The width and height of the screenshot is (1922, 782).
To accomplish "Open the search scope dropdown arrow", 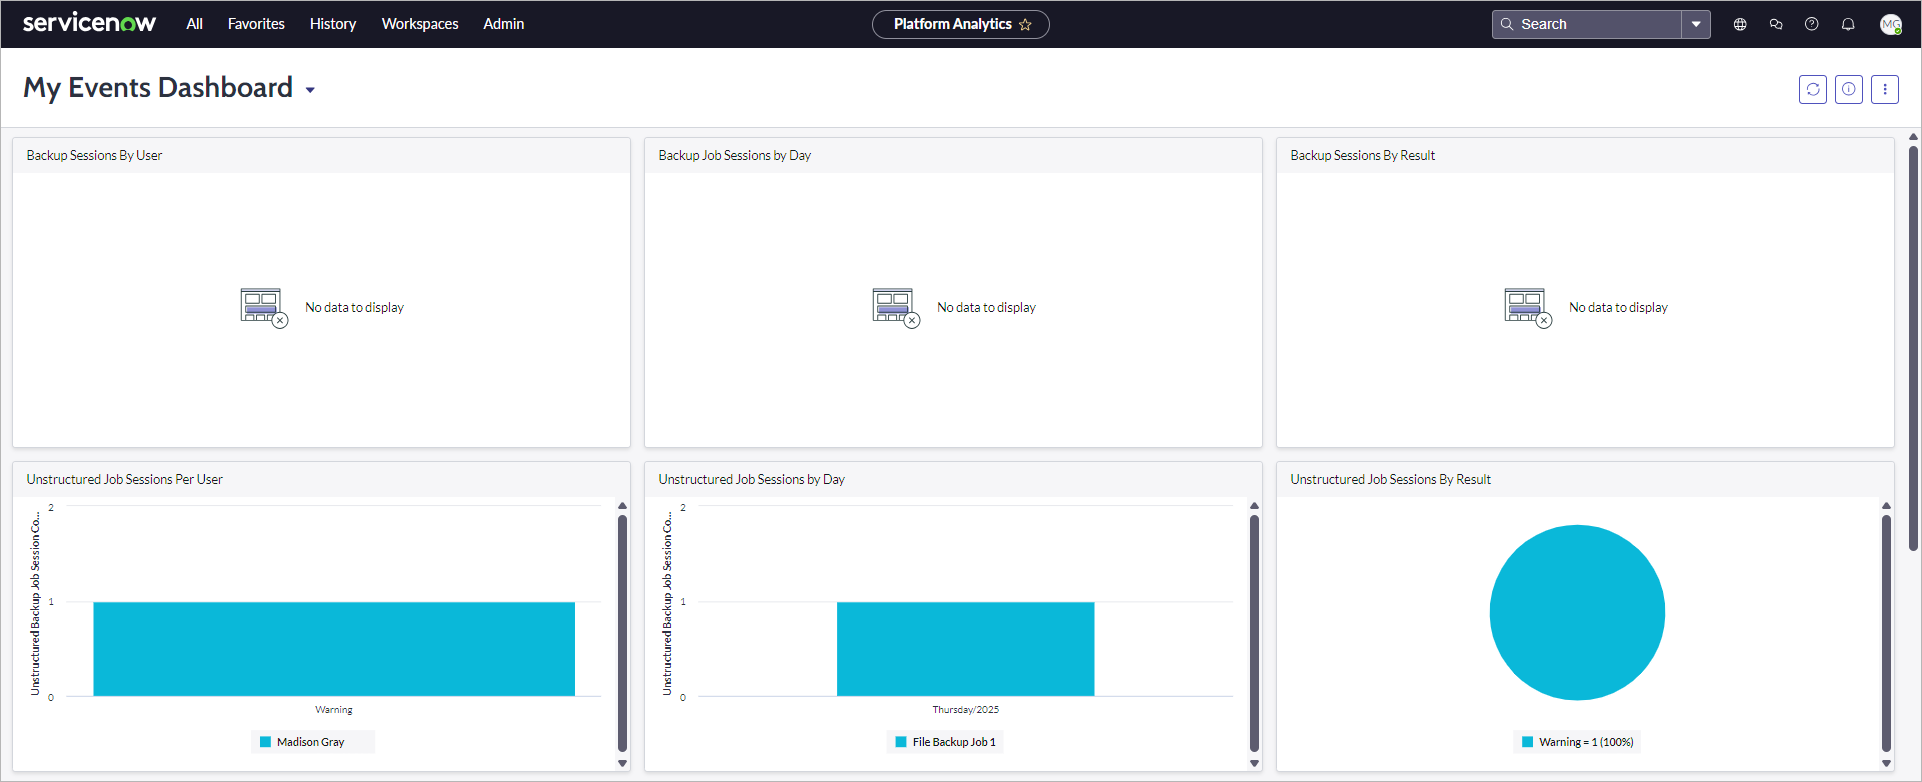I will click(x=1696, y=24).
